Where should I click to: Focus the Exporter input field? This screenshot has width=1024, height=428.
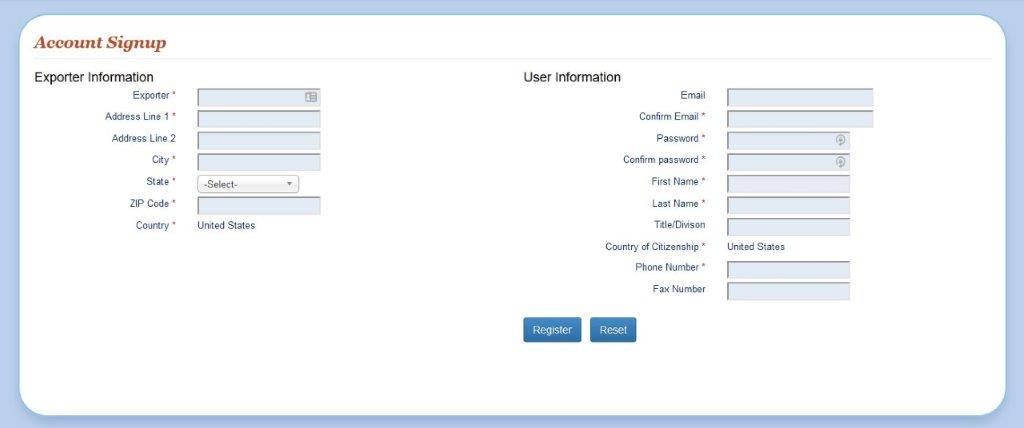[x=259, y=97]
